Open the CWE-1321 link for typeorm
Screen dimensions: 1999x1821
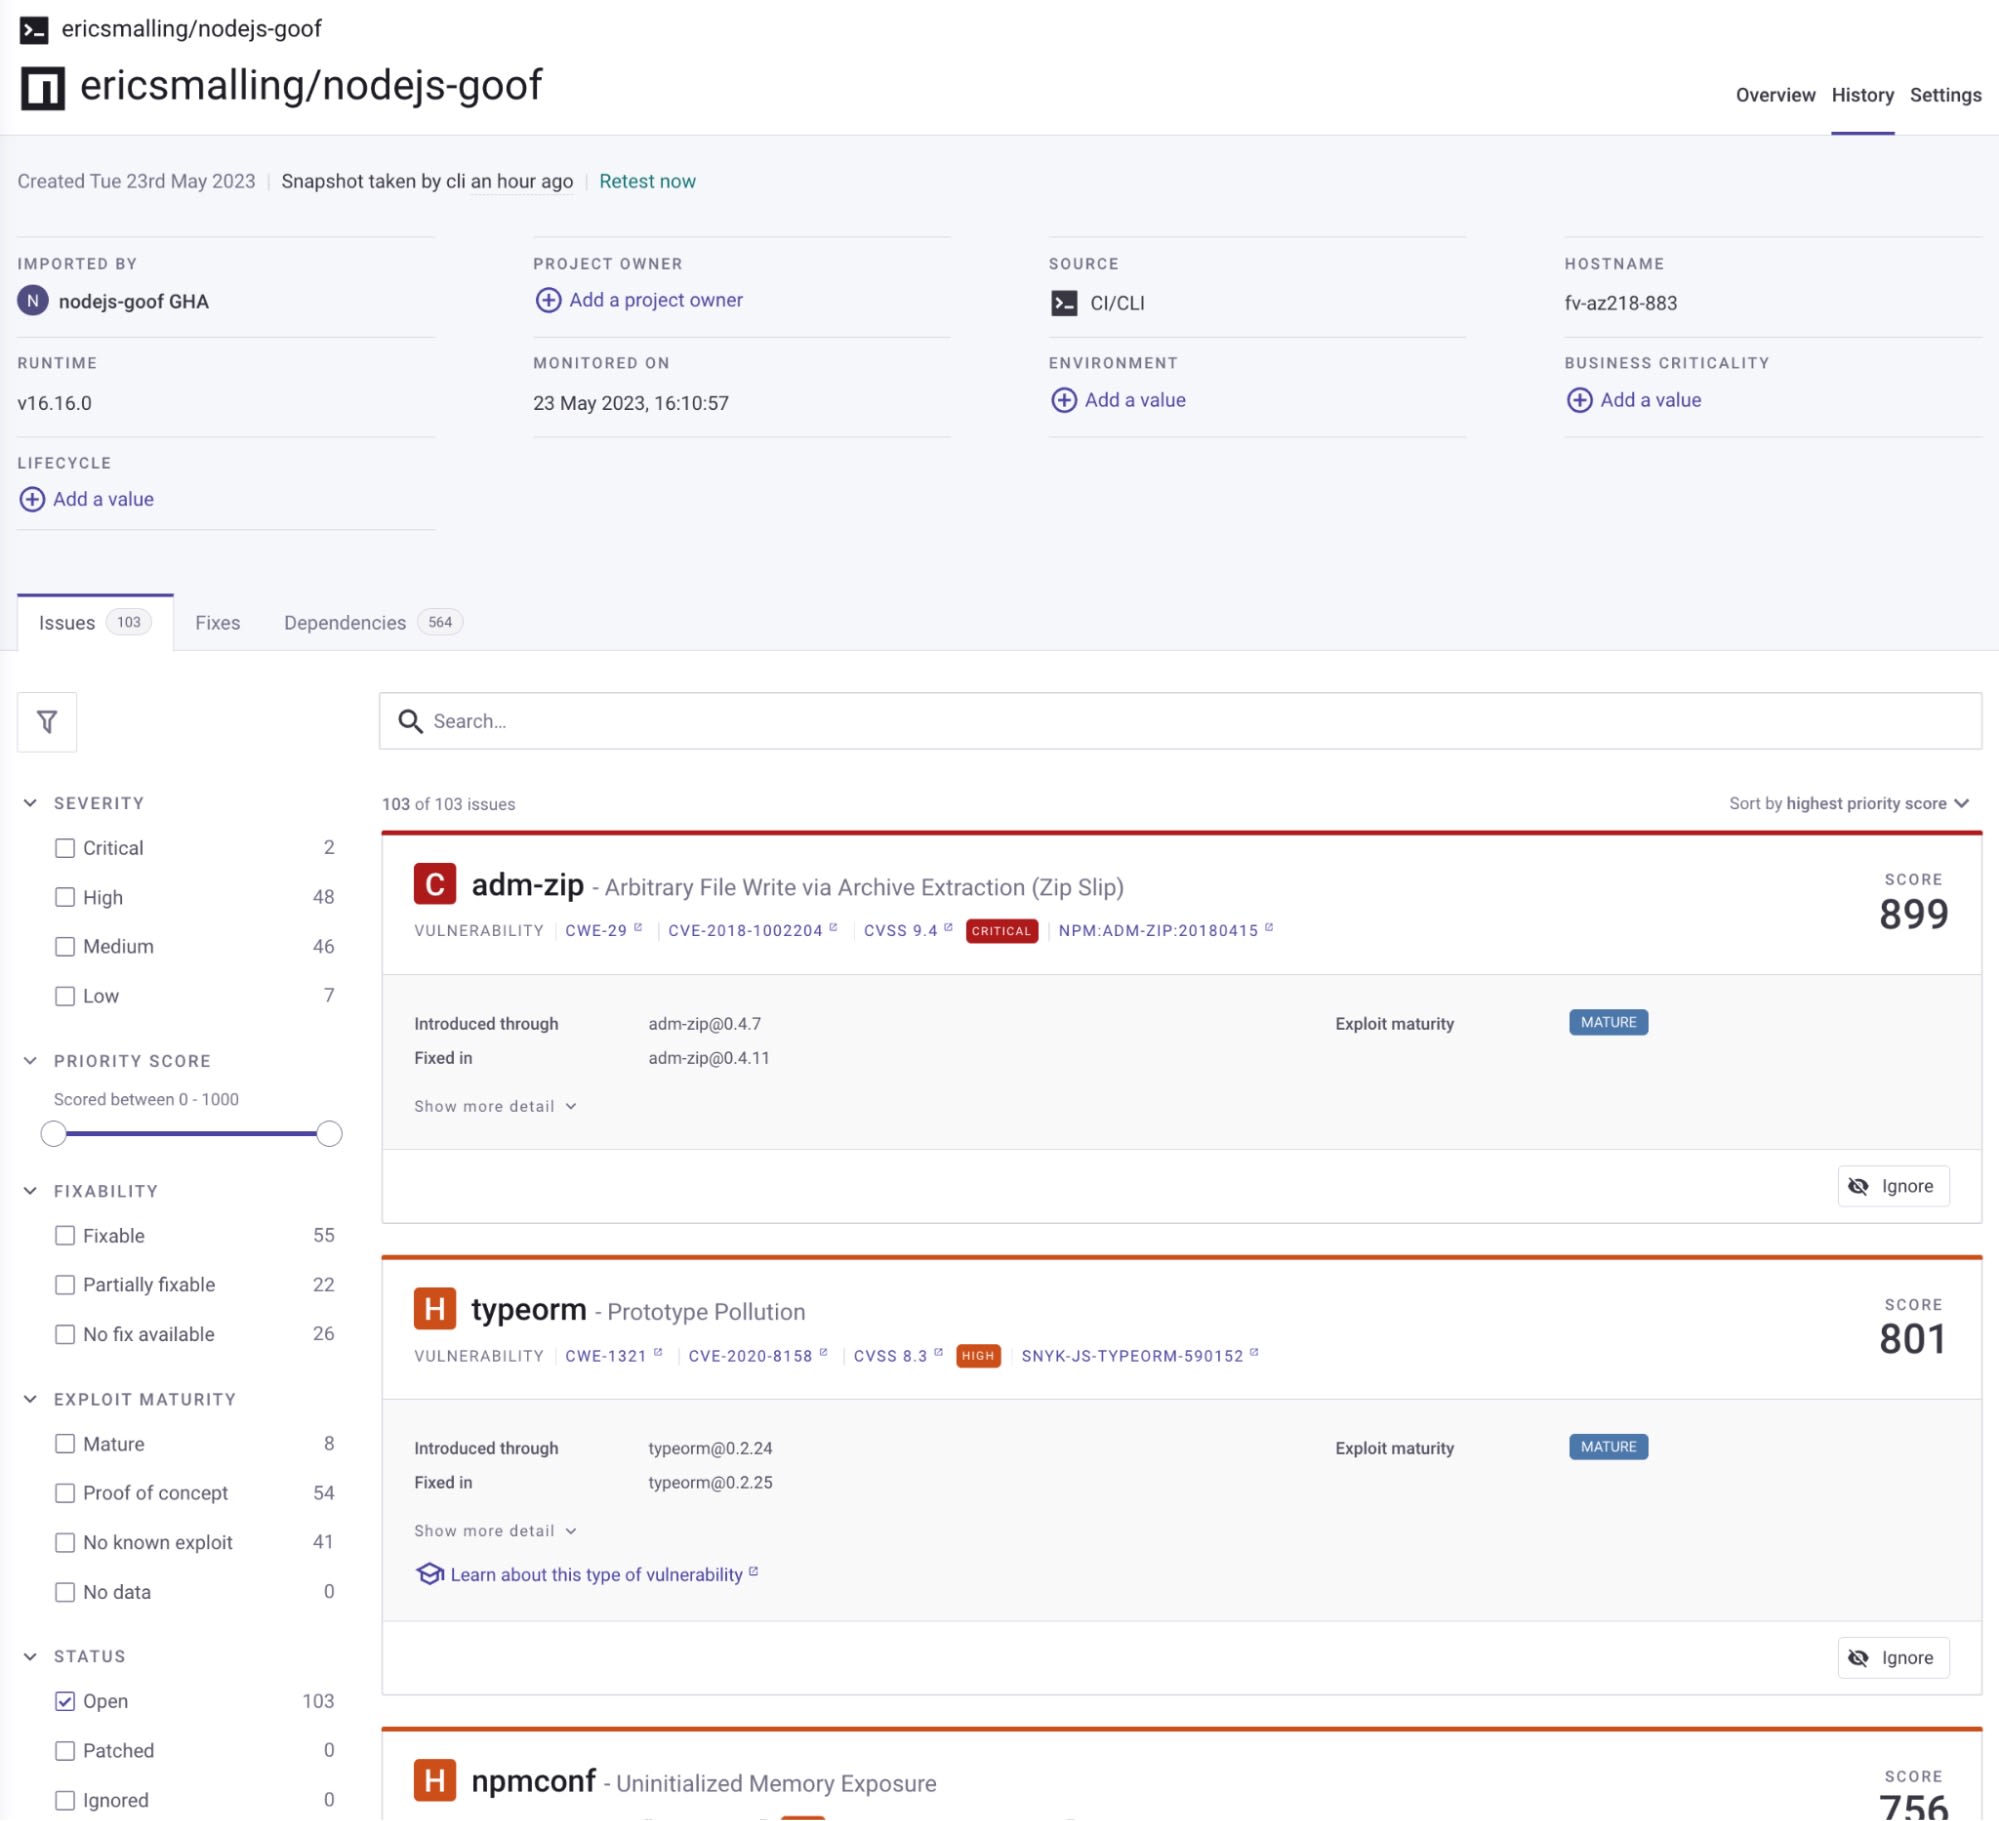(613, 1356)
